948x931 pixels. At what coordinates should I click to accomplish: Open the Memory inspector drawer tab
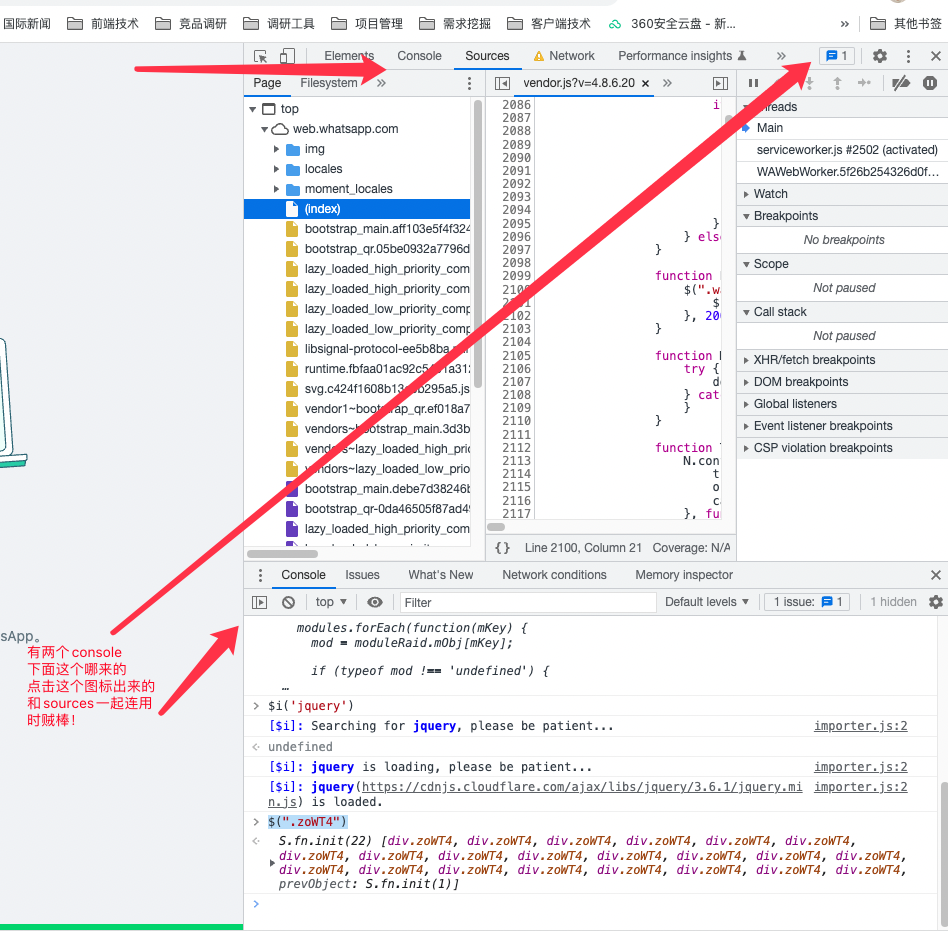coord(684,575)
